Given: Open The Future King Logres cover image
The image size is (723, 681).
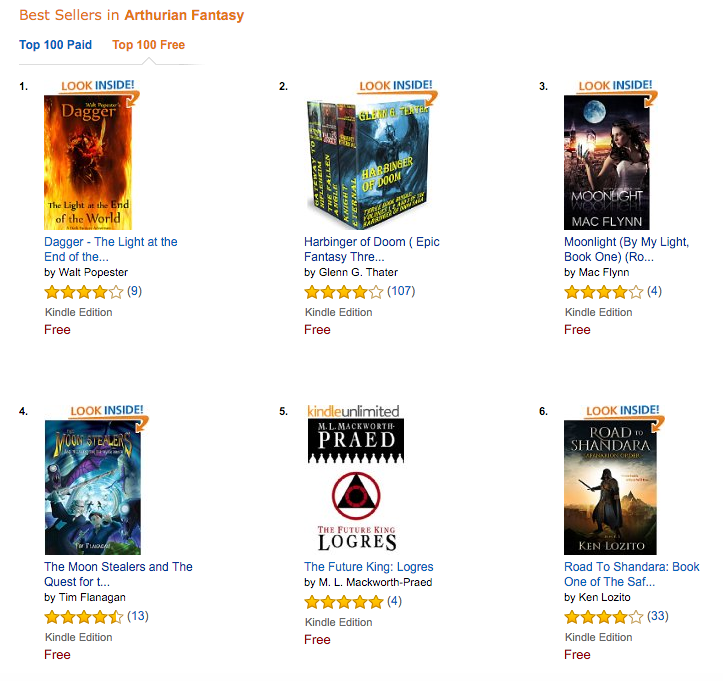Looking at the screenshot, I should point(356,486).
